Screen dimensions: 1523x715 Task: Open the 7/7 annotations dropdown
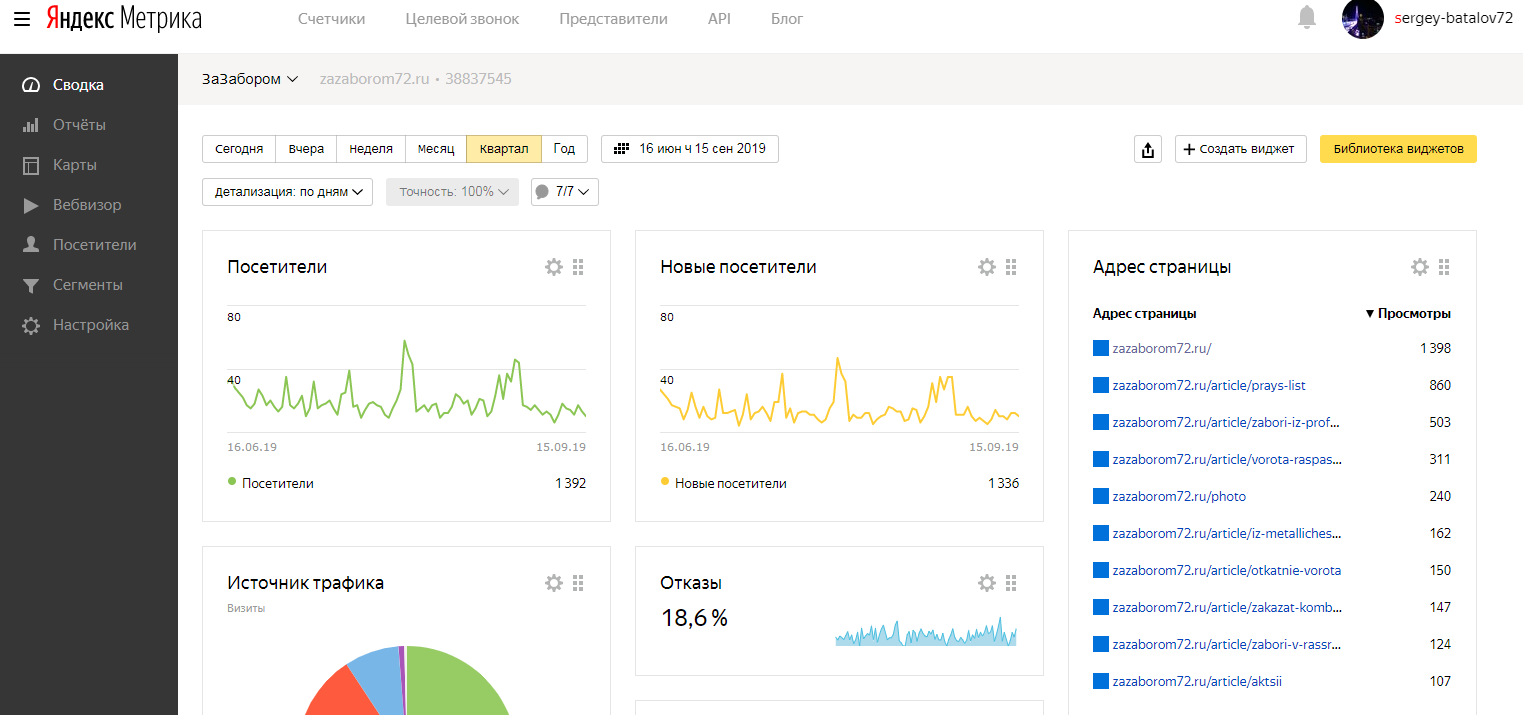[565, 192]
